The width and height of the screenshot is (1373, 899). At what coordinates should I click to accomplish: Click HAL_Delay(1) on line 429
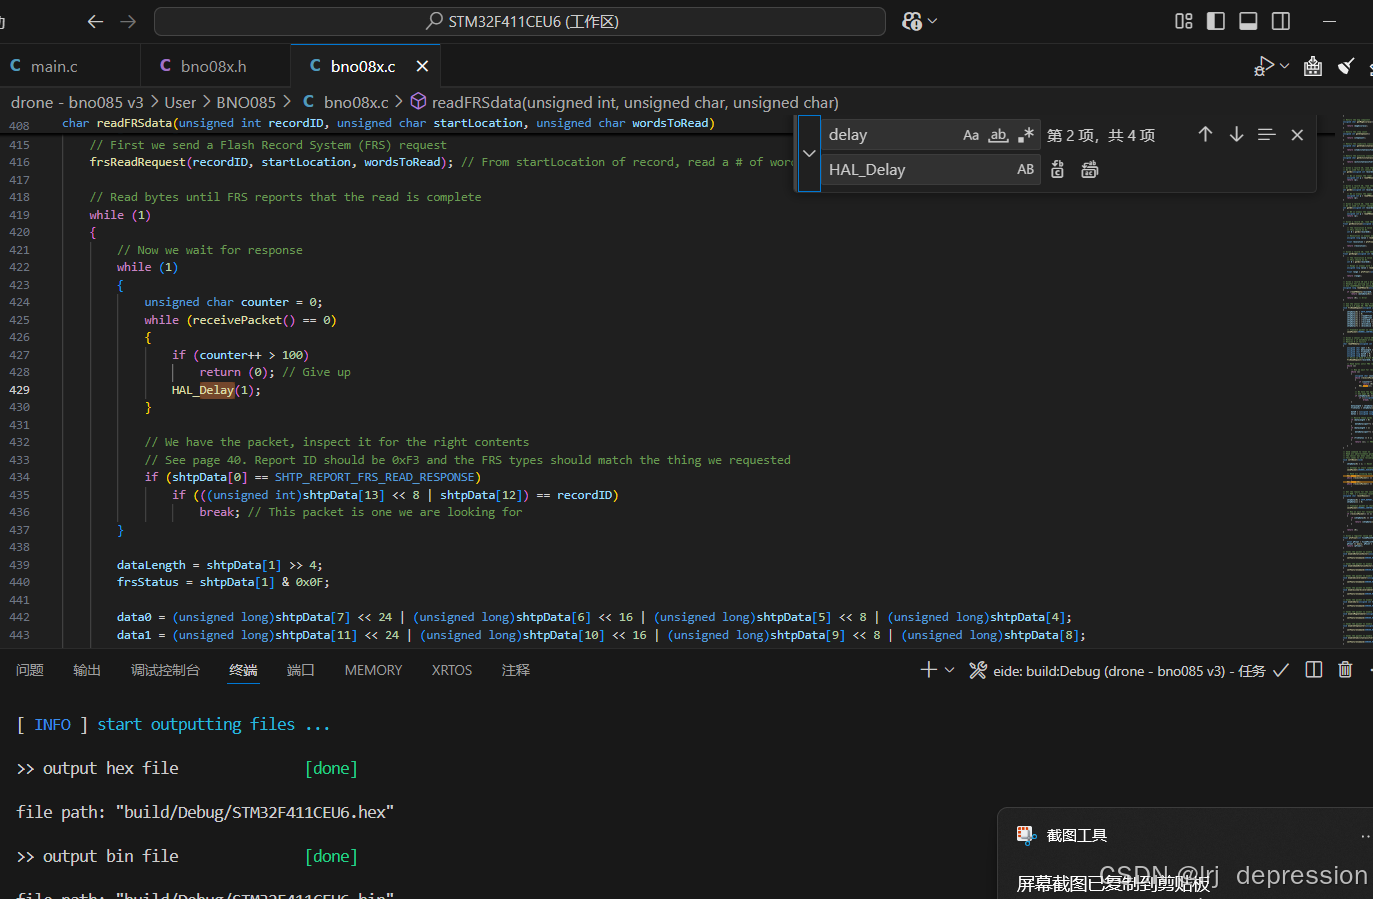tap(216, 390)
